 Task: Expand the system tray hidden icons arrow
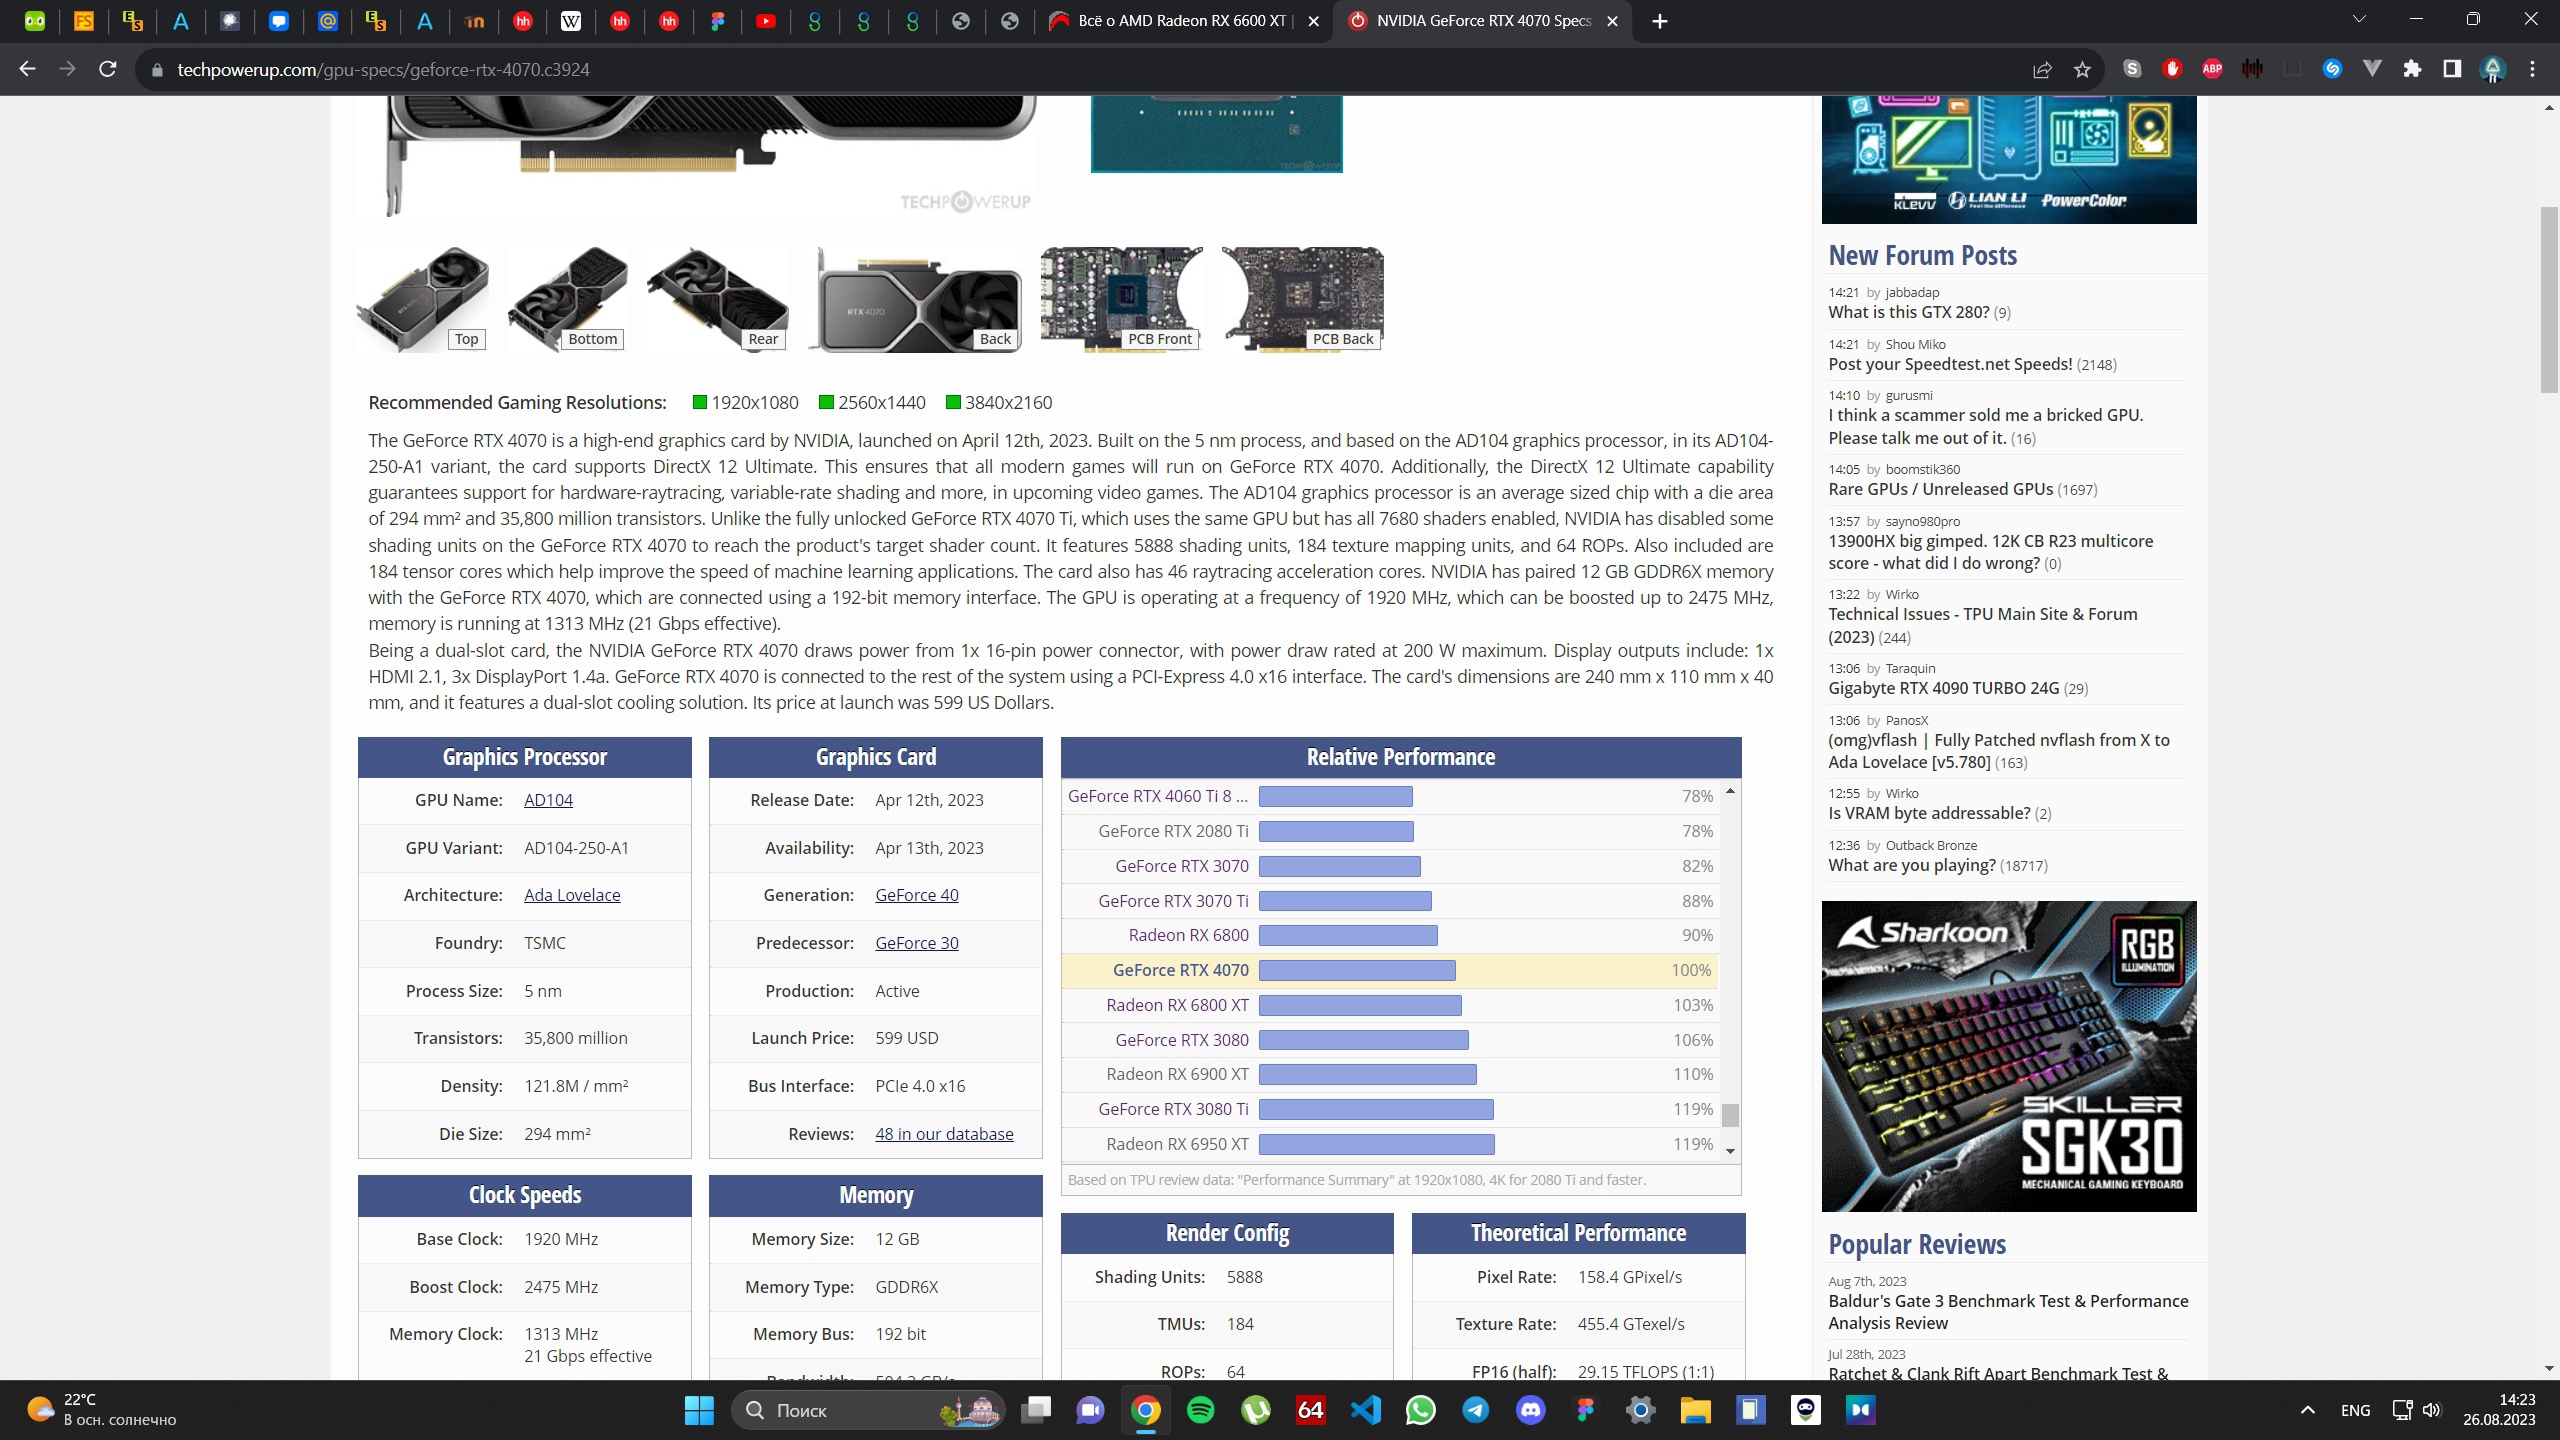(2307, 1410)
